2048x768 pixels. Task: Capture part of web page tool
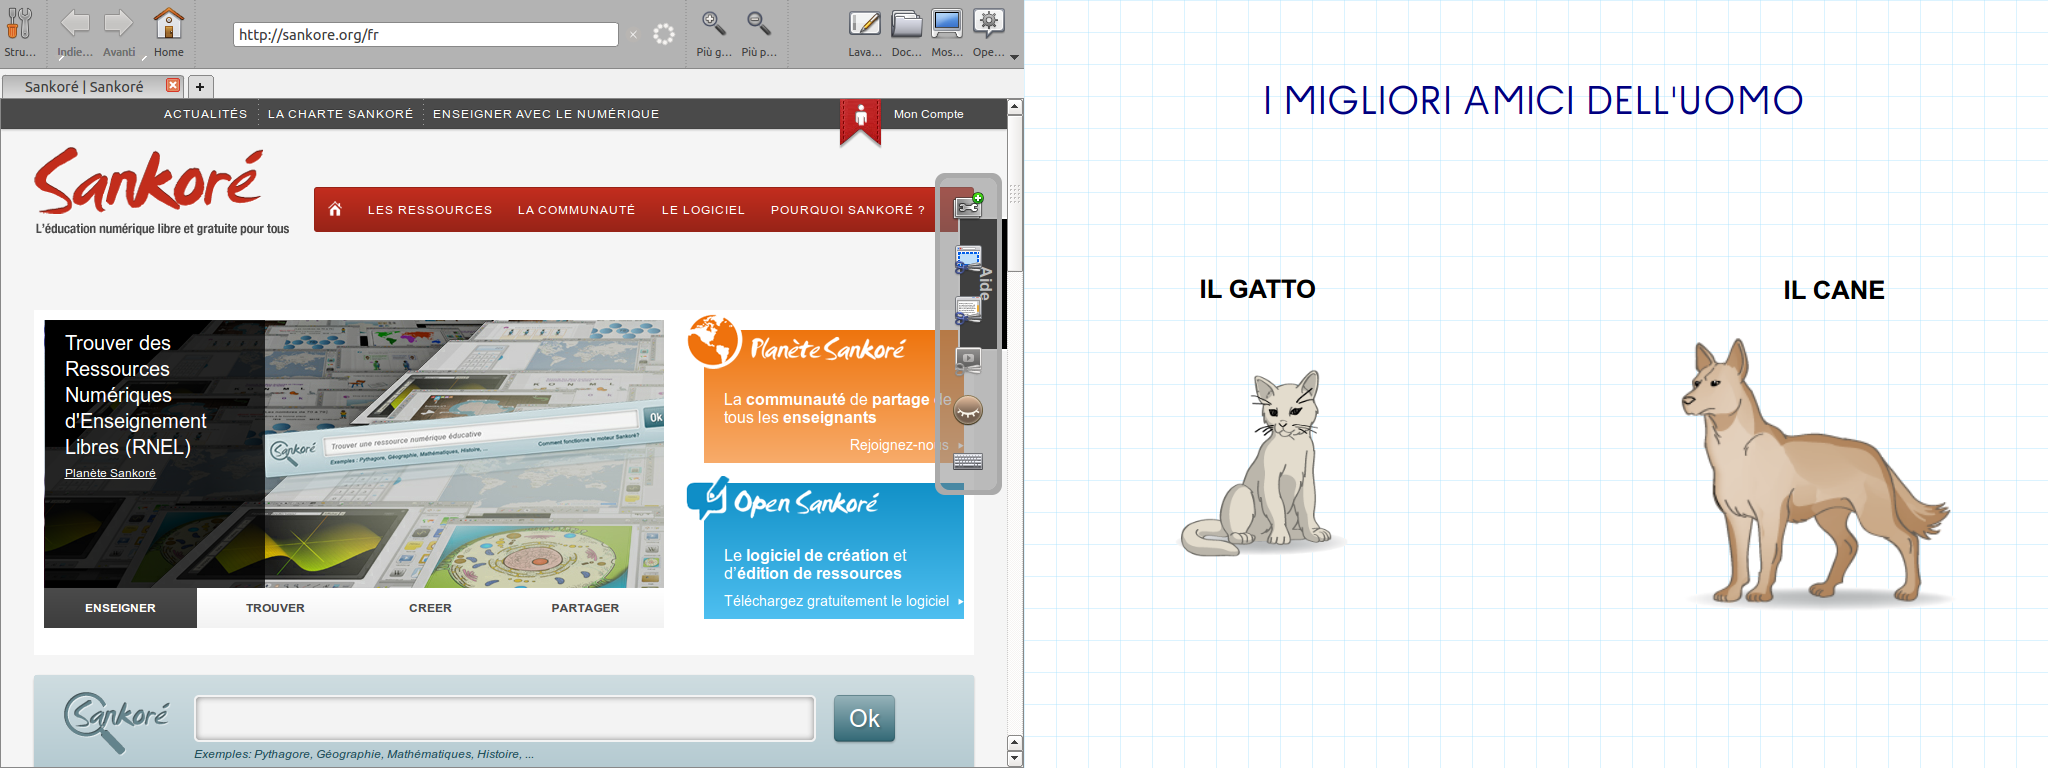[968, 259]
